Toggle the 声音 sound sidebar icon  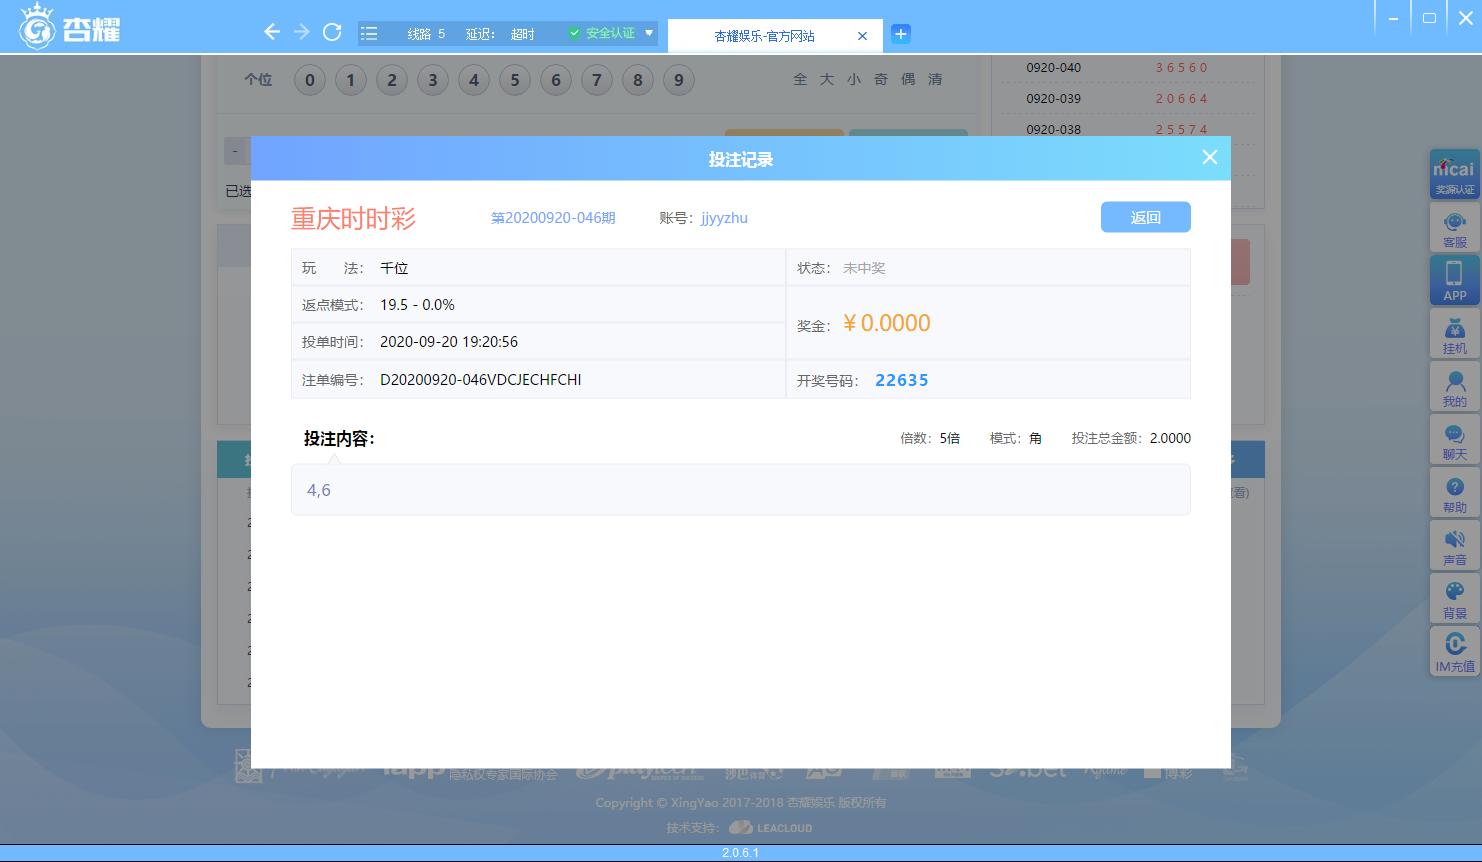pos(1454,545)
